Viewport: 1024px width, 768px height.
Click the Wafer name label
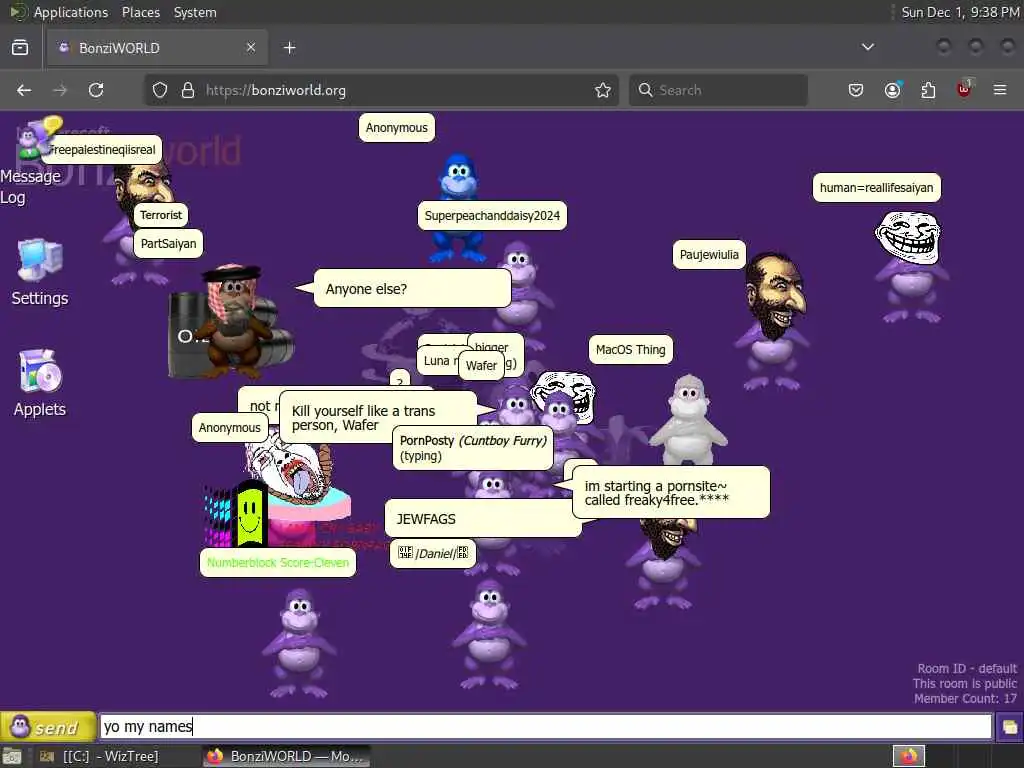click(481, 366)
